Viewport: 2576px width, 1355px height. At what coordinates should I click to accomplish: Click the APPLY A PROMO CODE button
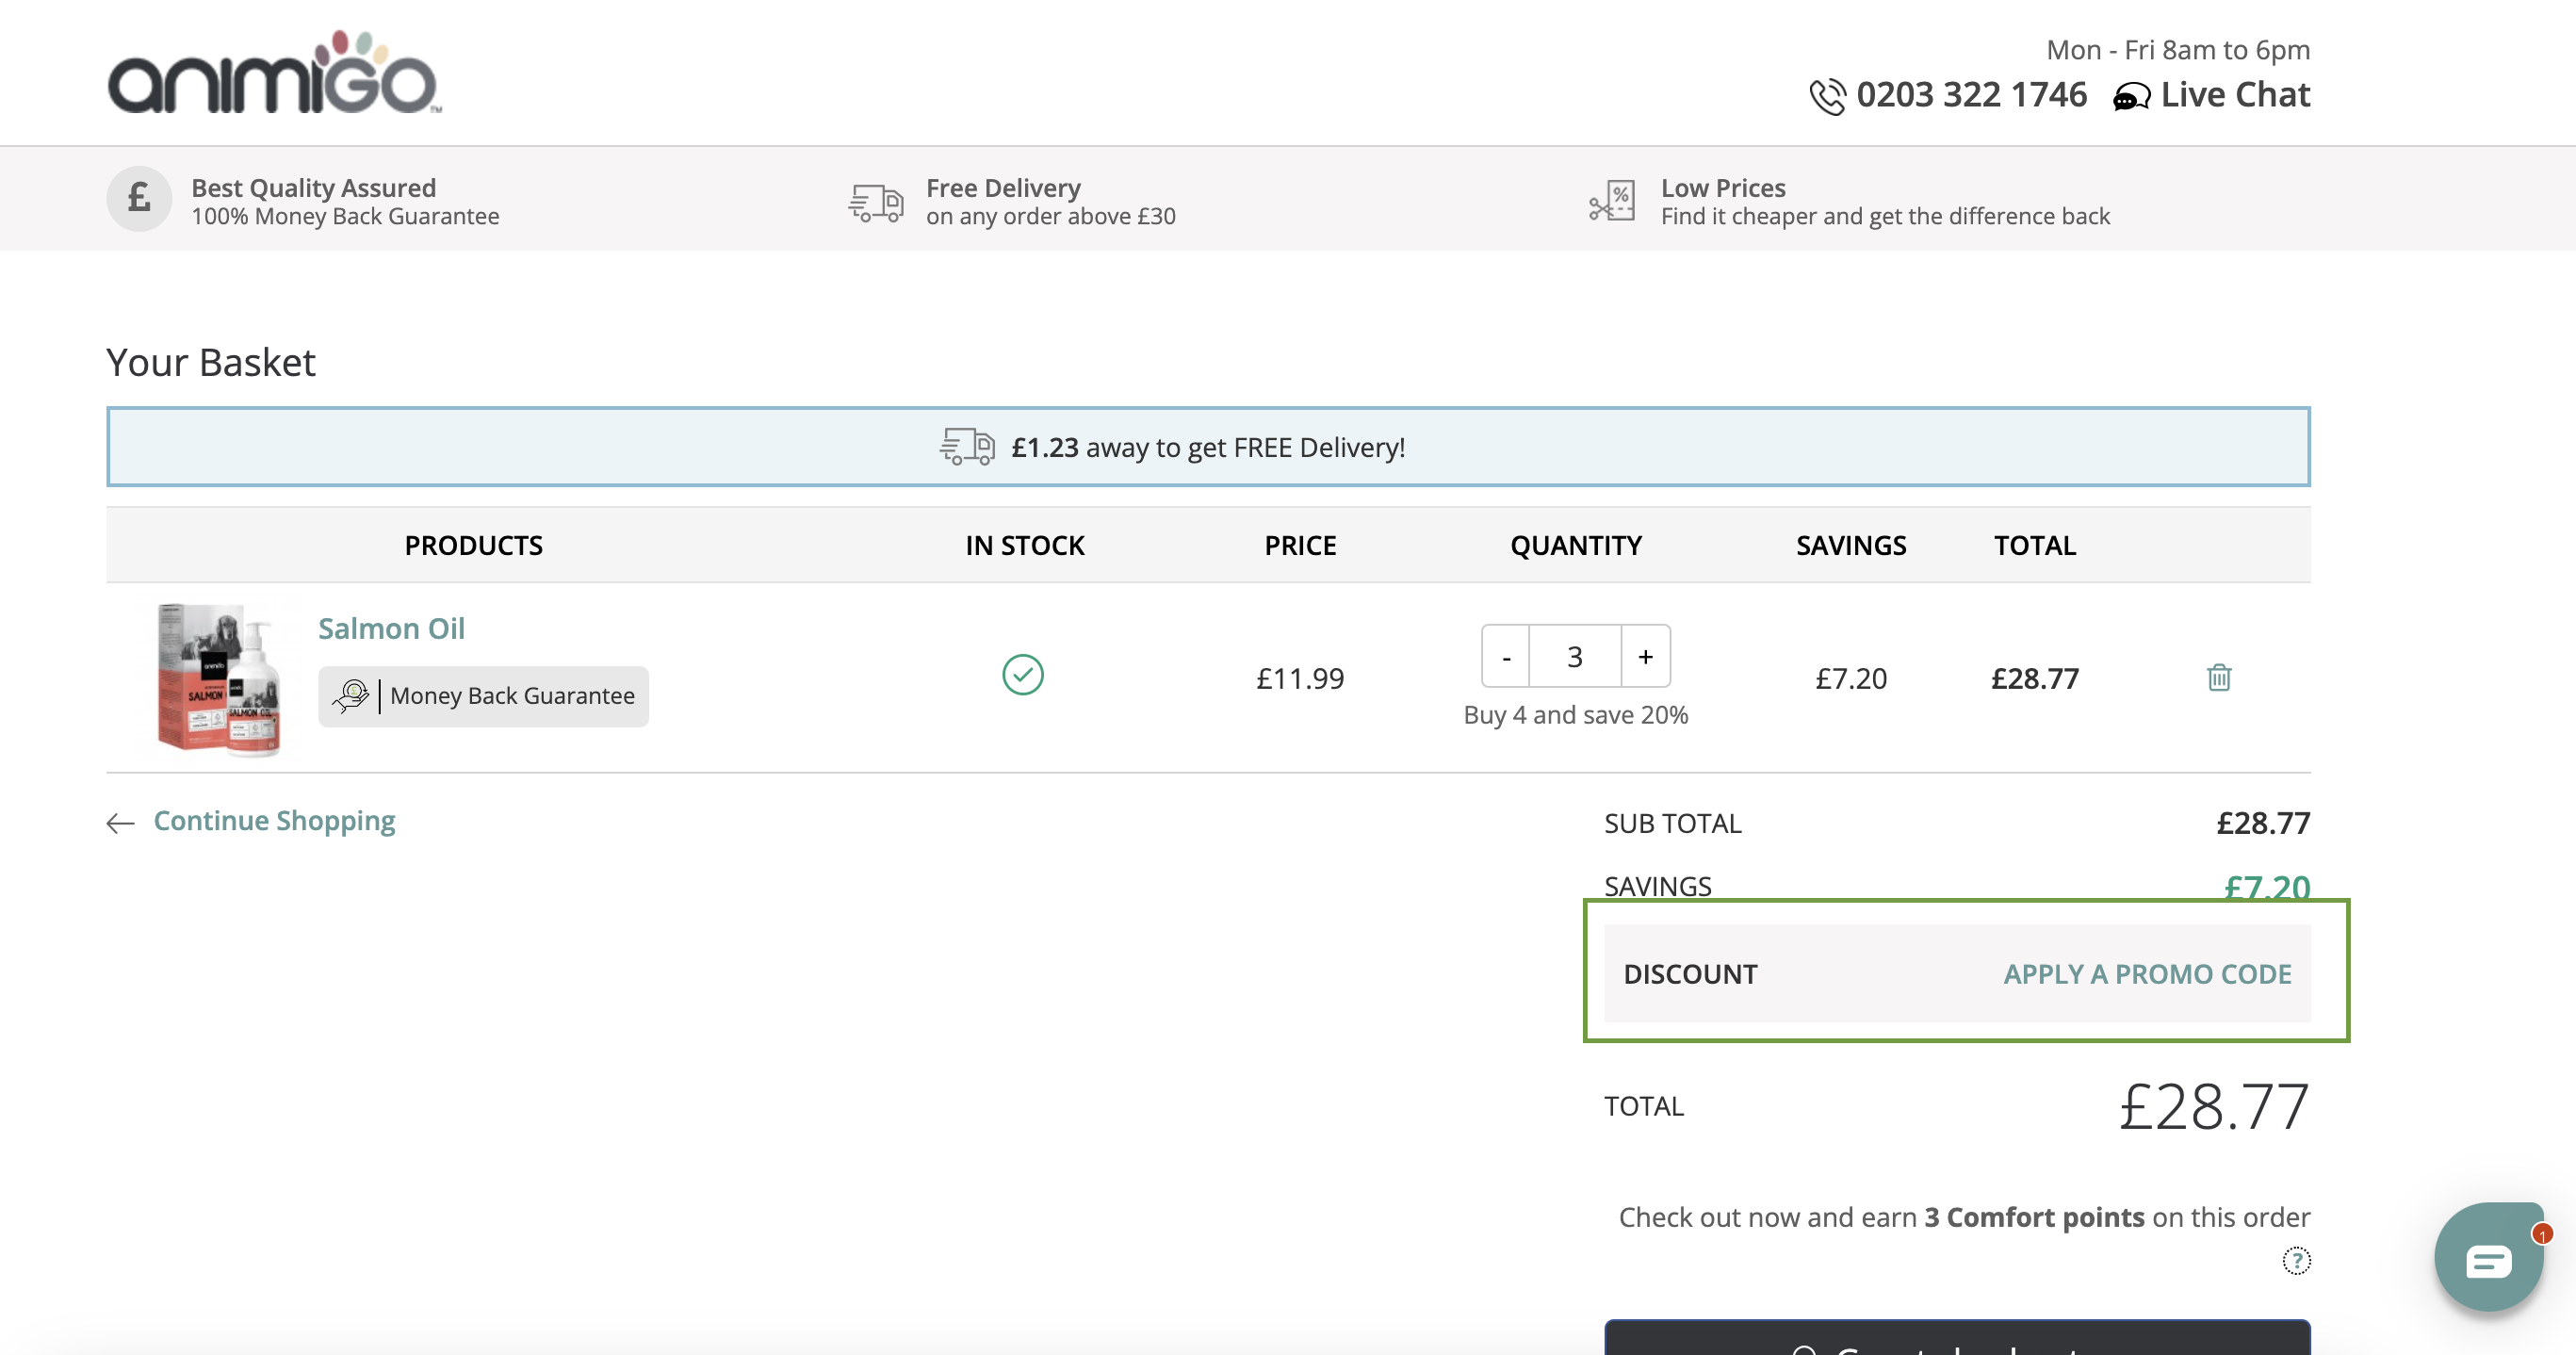click(2148, 973)
